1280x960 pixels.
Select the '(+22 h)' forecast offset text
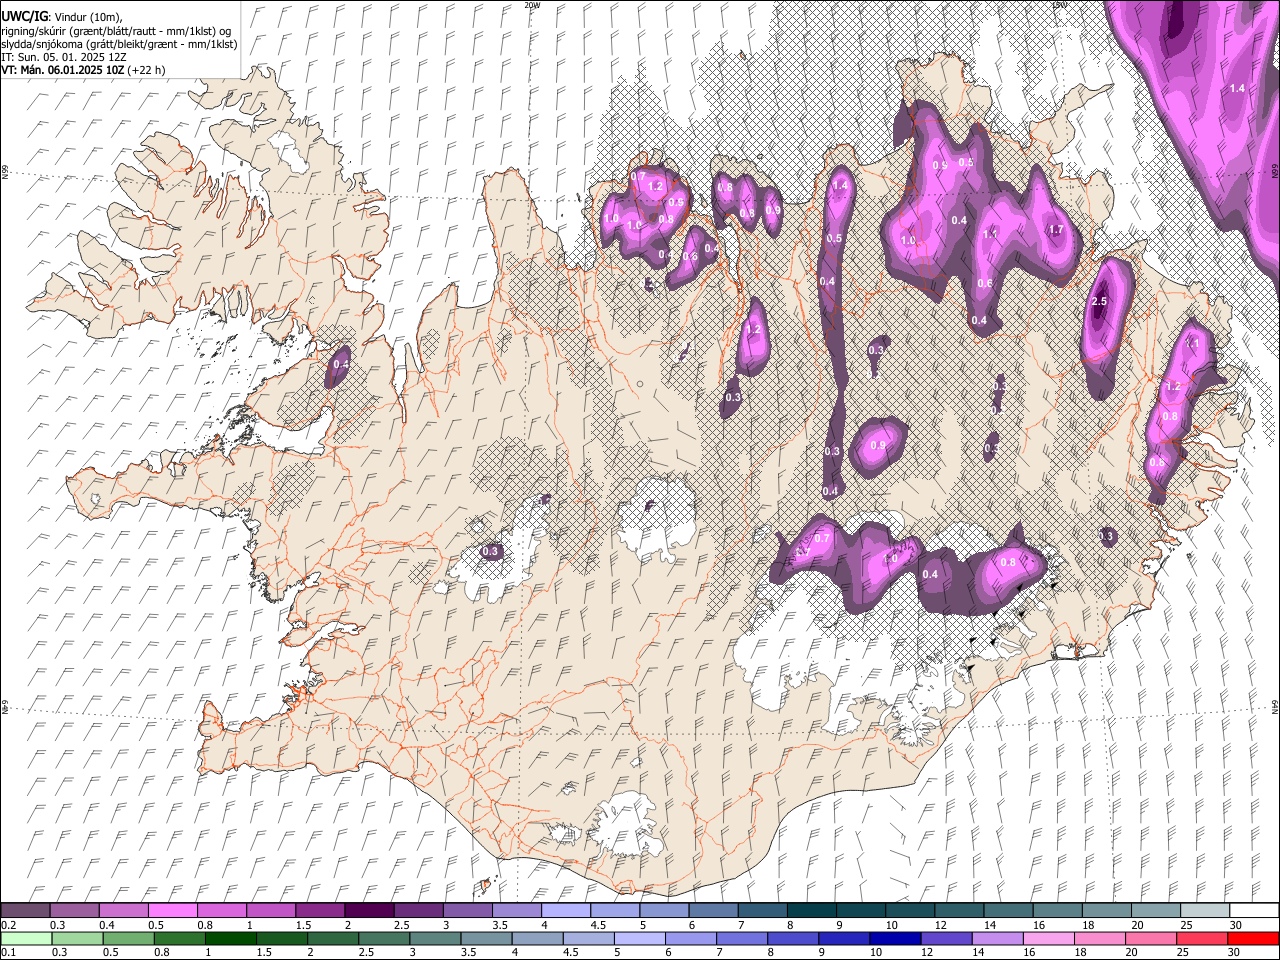point(147,70)
